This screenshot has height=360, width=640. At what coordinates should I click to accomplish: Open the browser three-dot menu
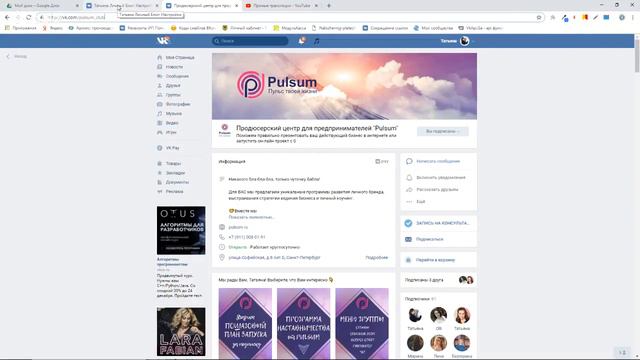pos(633,18)
